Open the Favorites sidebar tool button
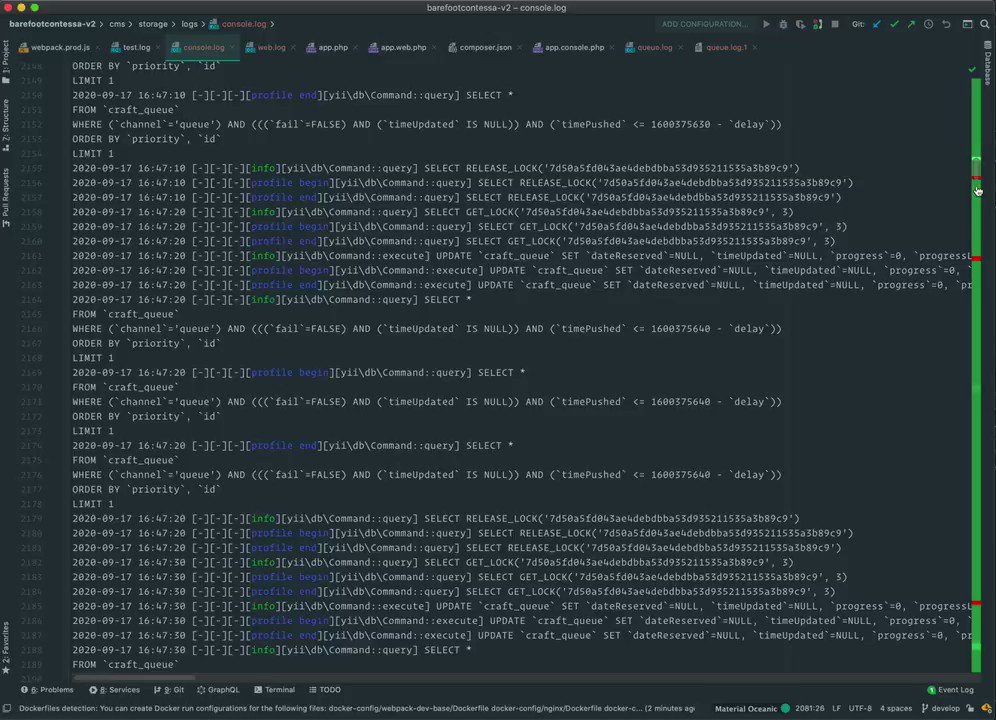The height and width of the screenshot is (720, 996). [x=6, y=648]
